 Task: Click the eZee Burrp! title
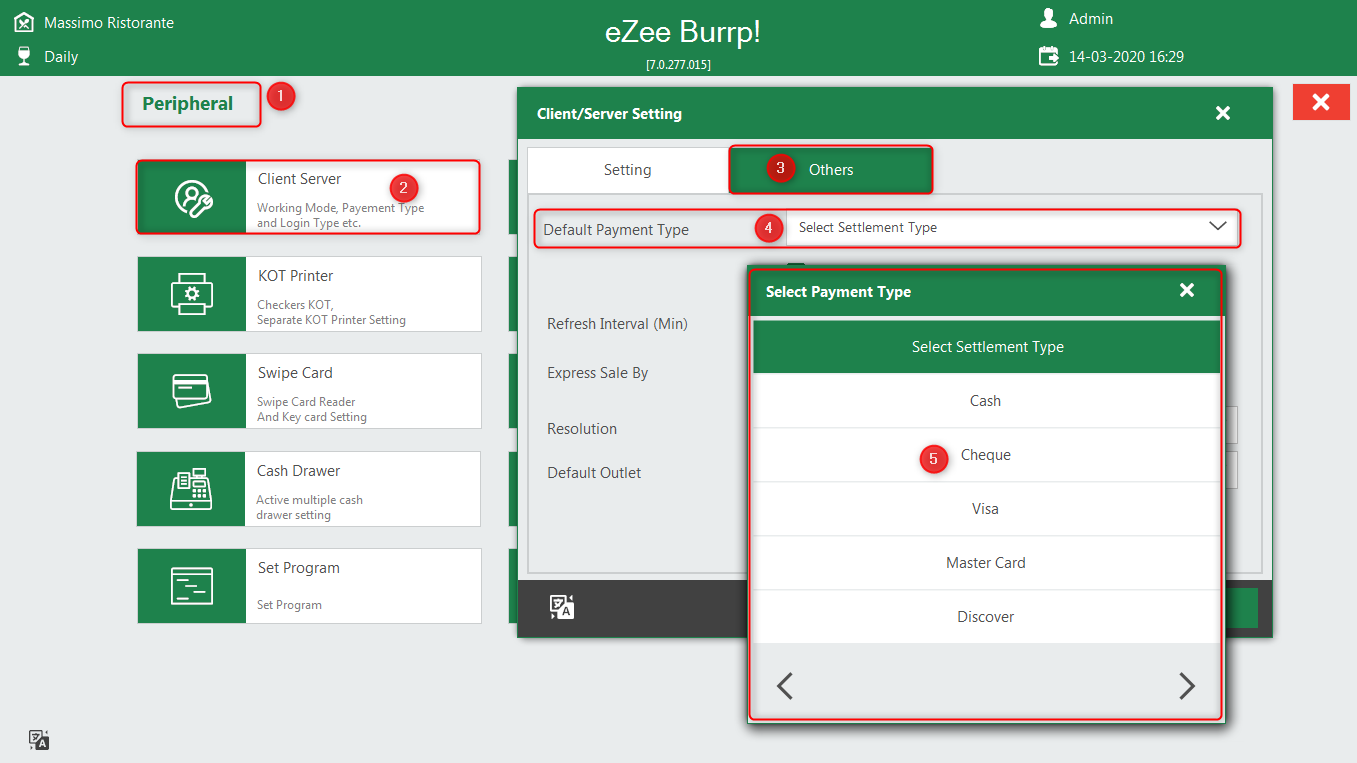point(683,32)
